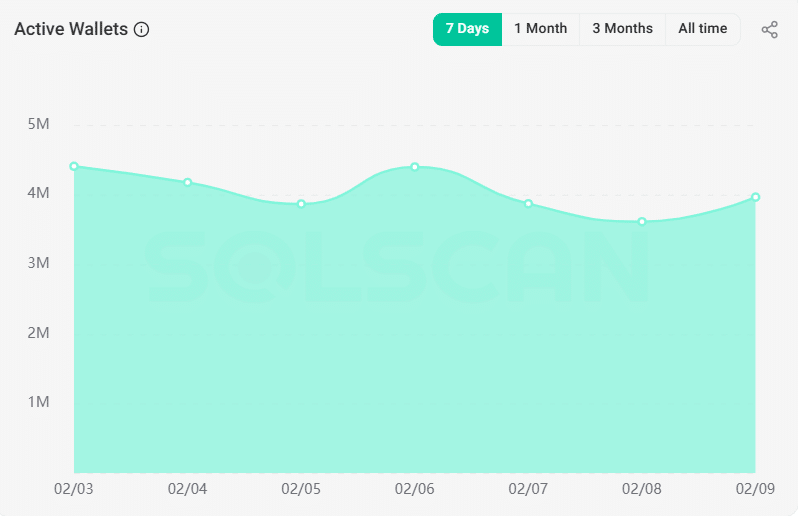Click the share icon
The width and height of the screenshot is (798, 516).
coord(769,29)
